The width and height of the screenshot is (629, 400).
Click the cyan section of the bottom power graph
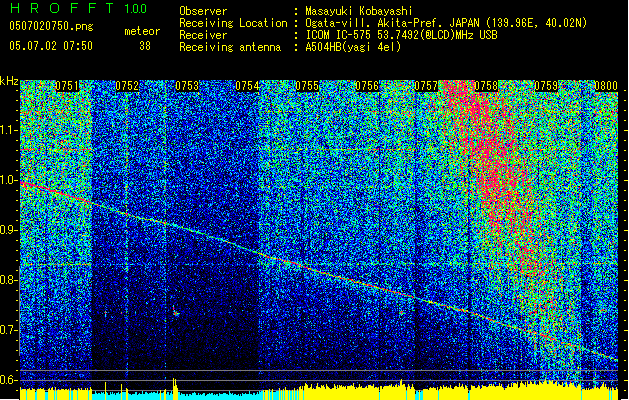click(x=177, y=396)
